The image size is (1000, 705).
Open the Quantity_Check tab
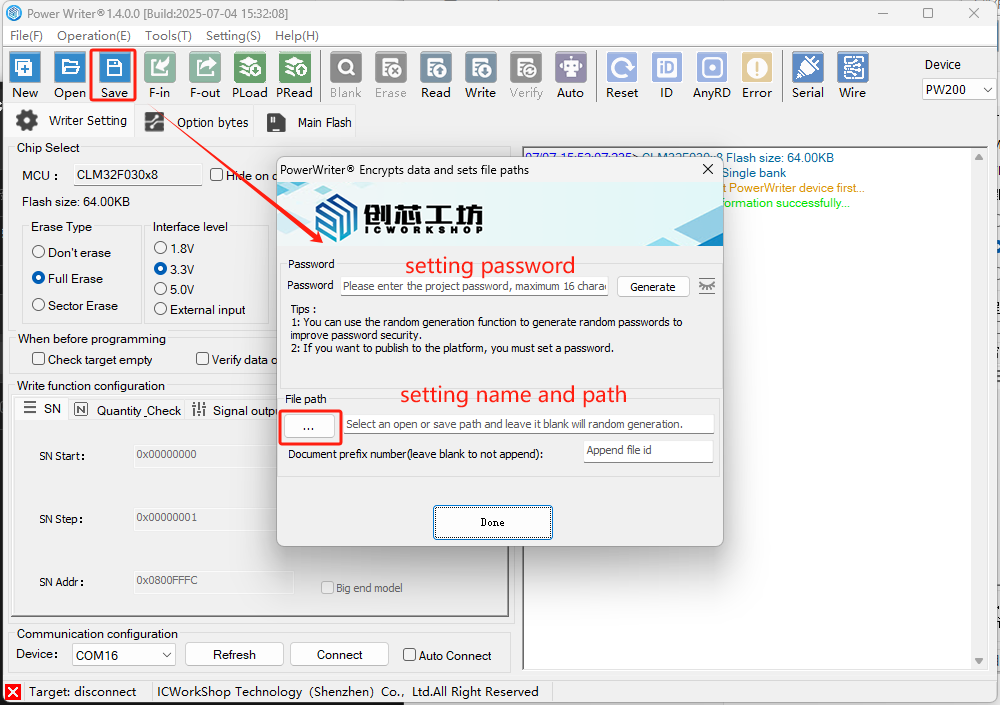(x=128, y=410)
